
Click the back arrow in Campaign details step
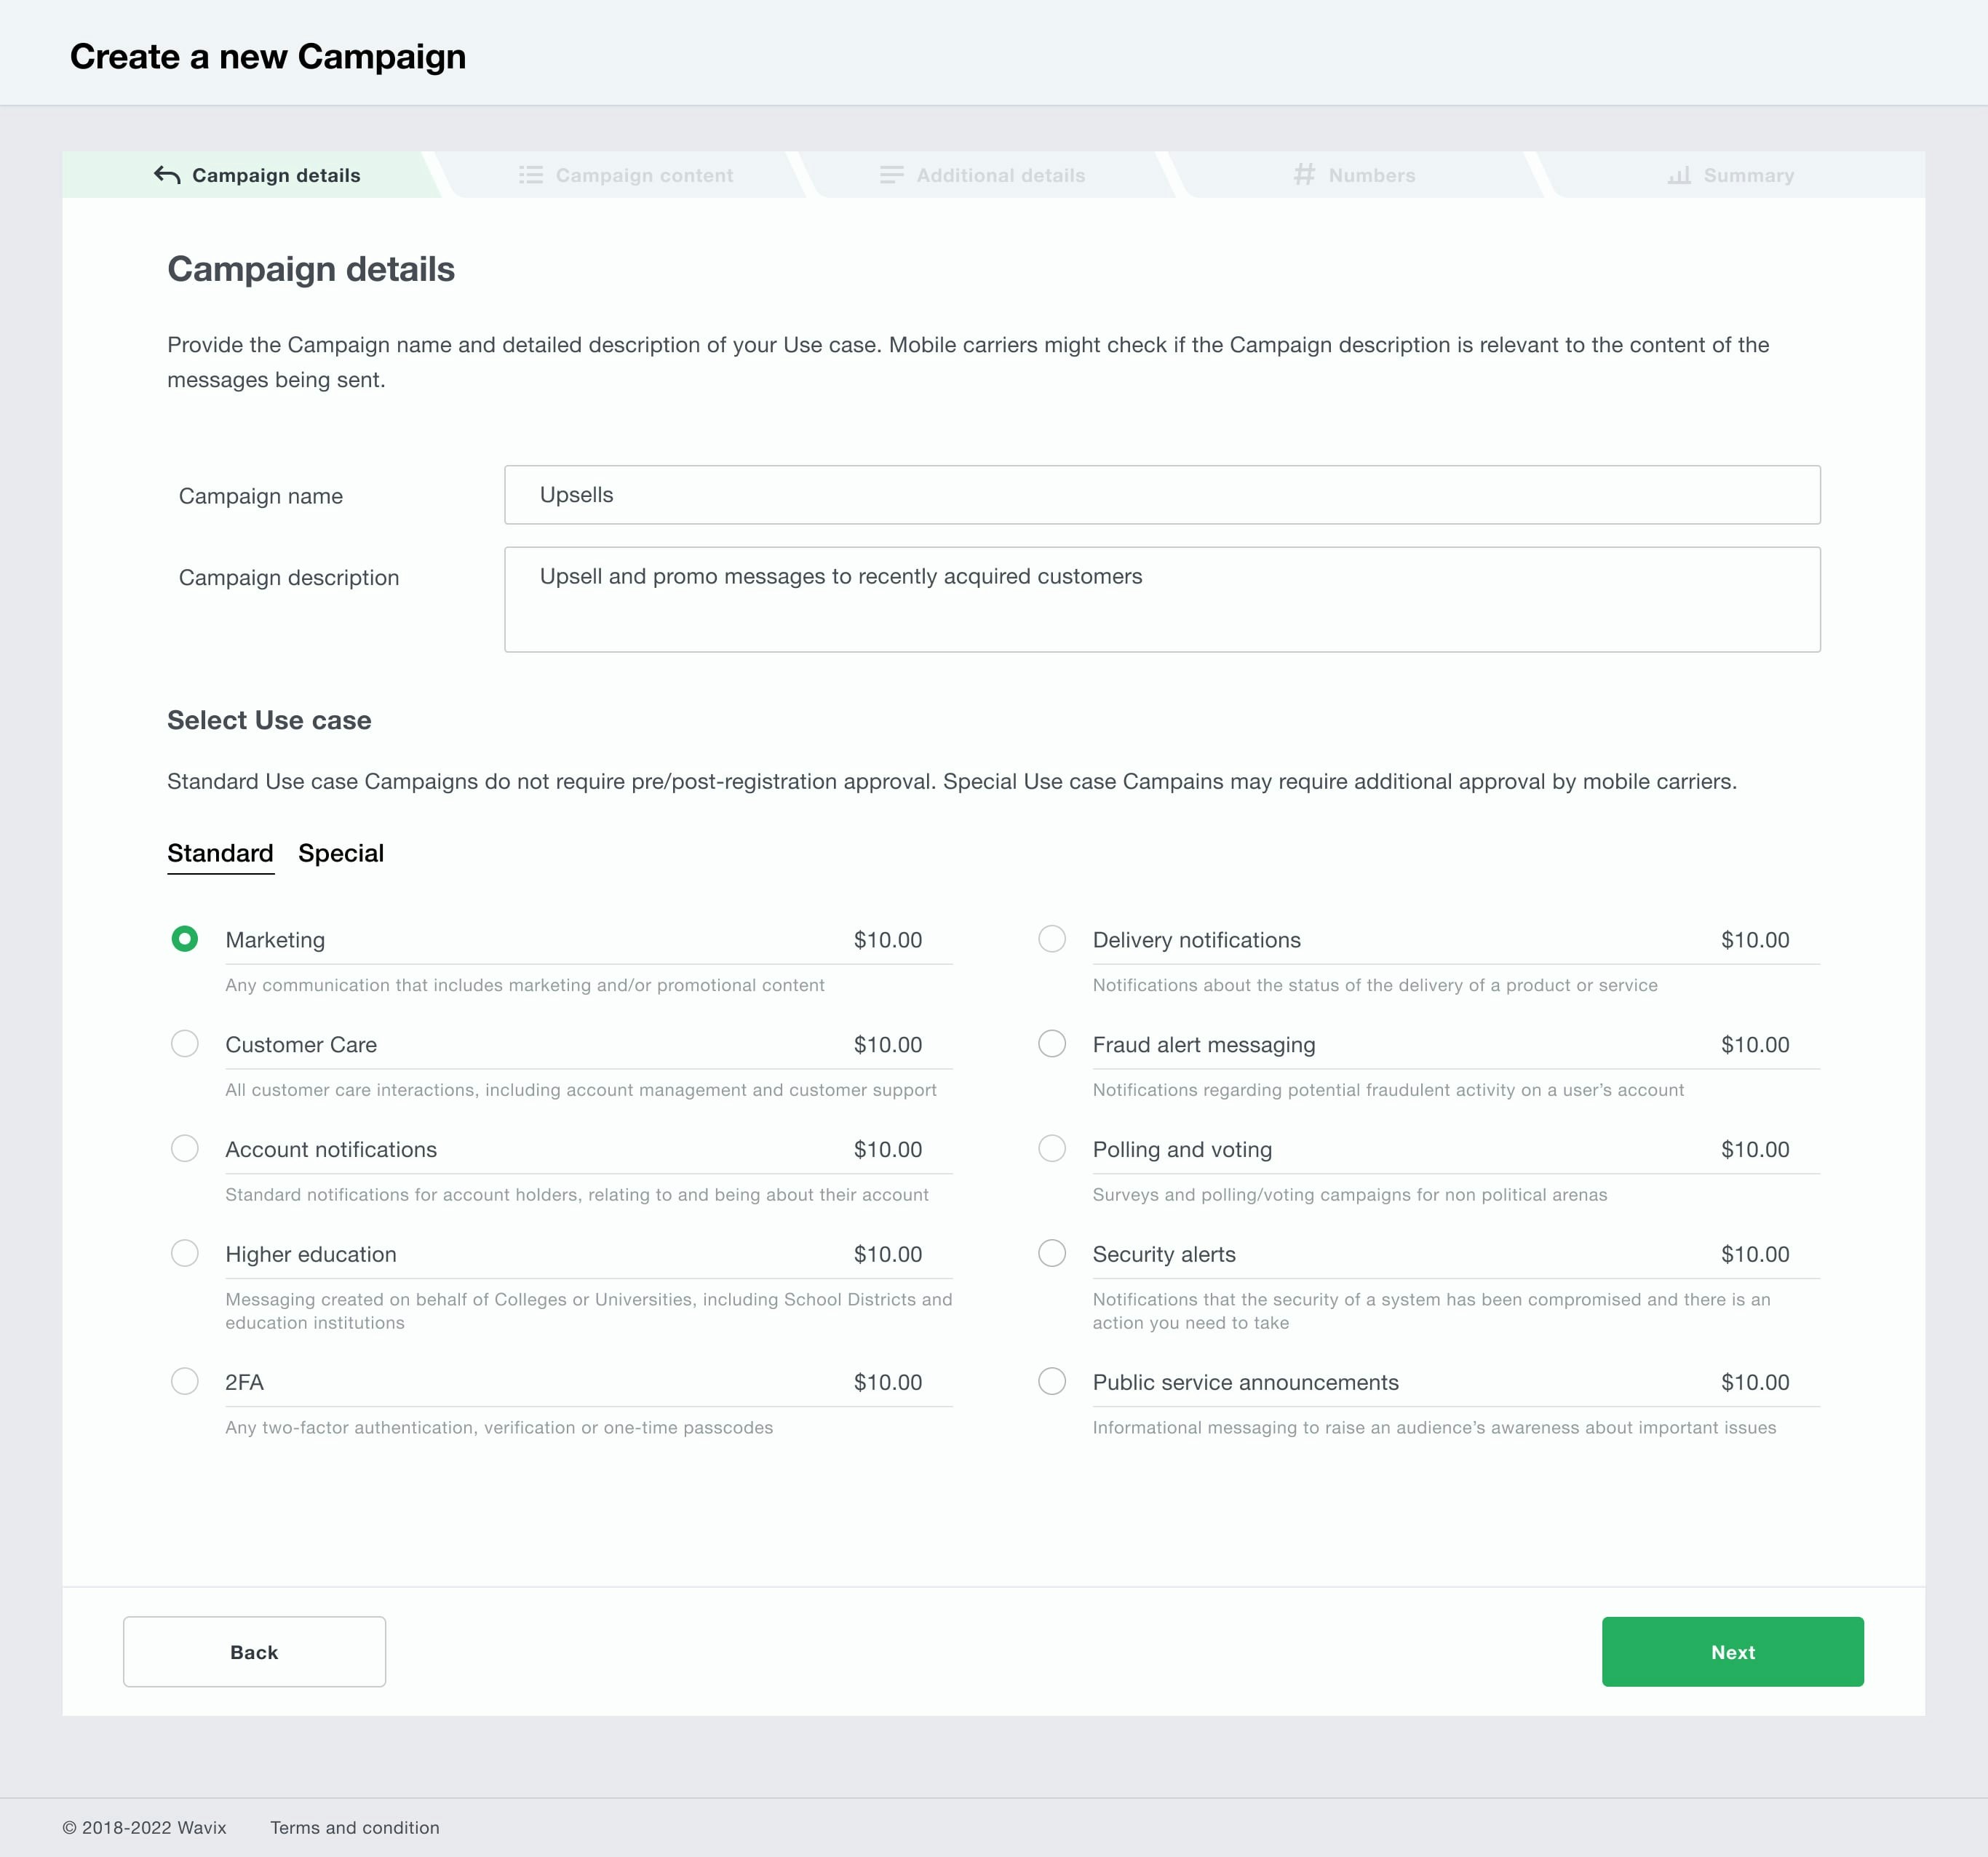[x=166, y=174]
